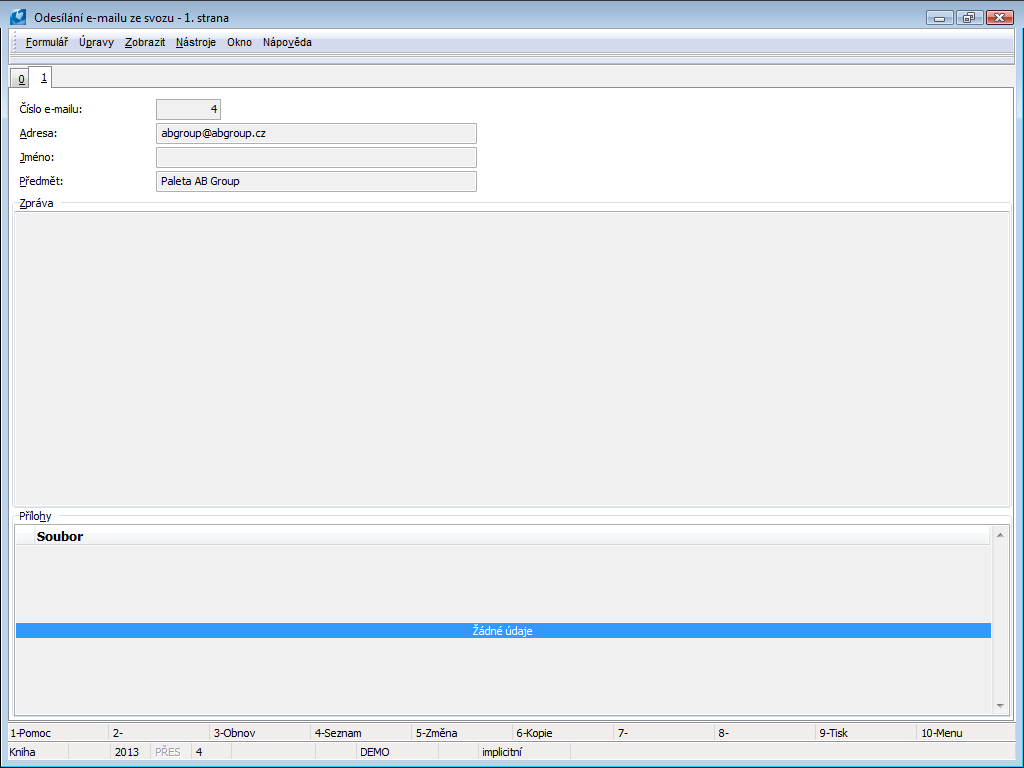Open the Nápověda menu

coord(287,42)
